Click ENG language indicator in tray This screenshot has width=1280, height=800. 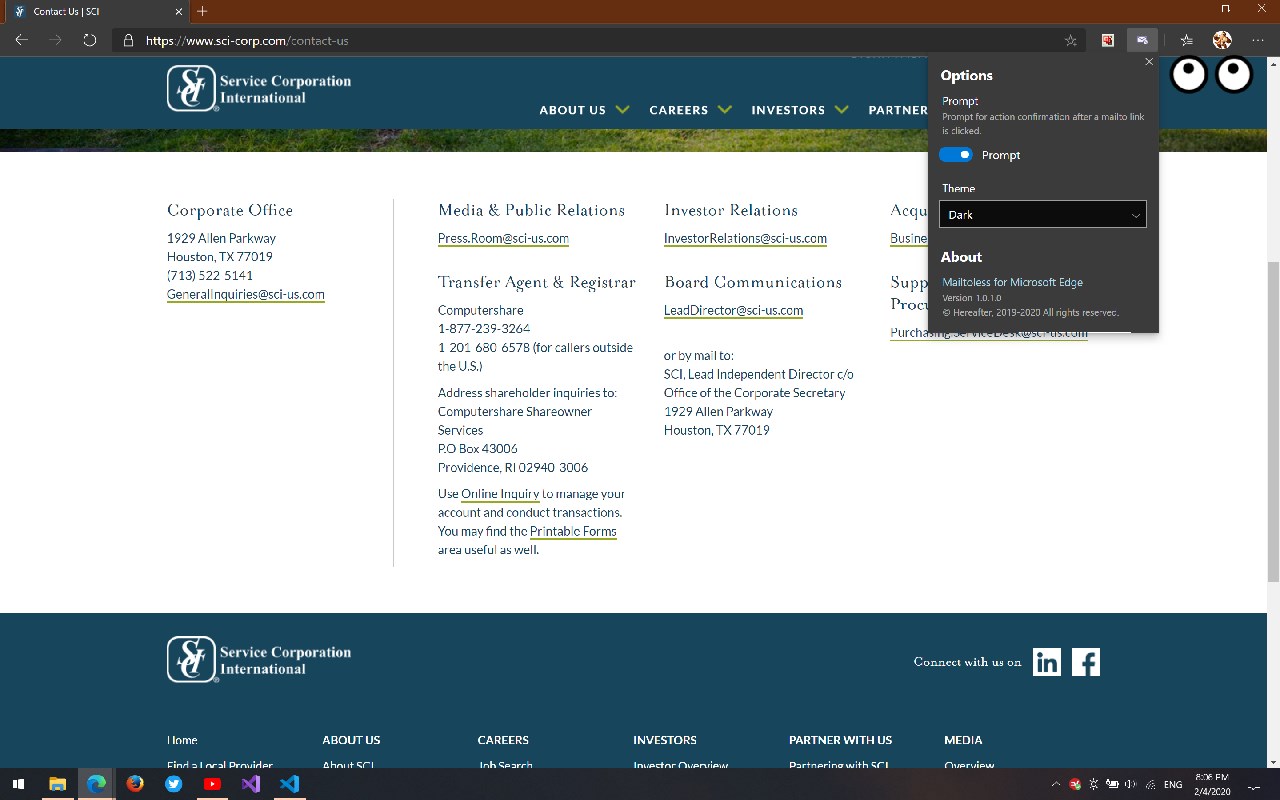[x=1173, y=785]
